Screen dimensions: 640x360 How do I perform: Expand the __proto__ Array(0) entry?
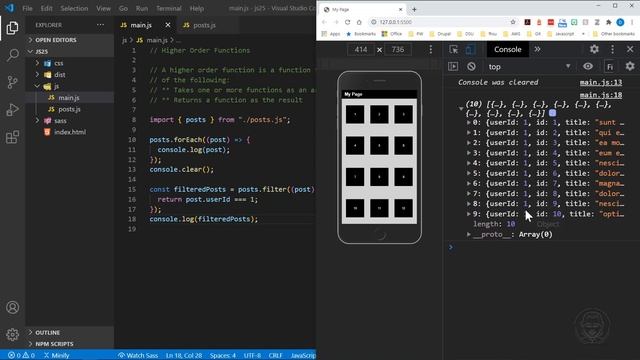click(469, 234)
